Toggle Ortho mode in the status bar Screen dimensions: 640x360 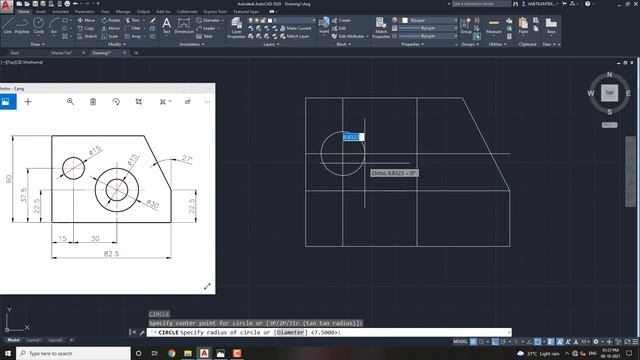pos(495,342)
